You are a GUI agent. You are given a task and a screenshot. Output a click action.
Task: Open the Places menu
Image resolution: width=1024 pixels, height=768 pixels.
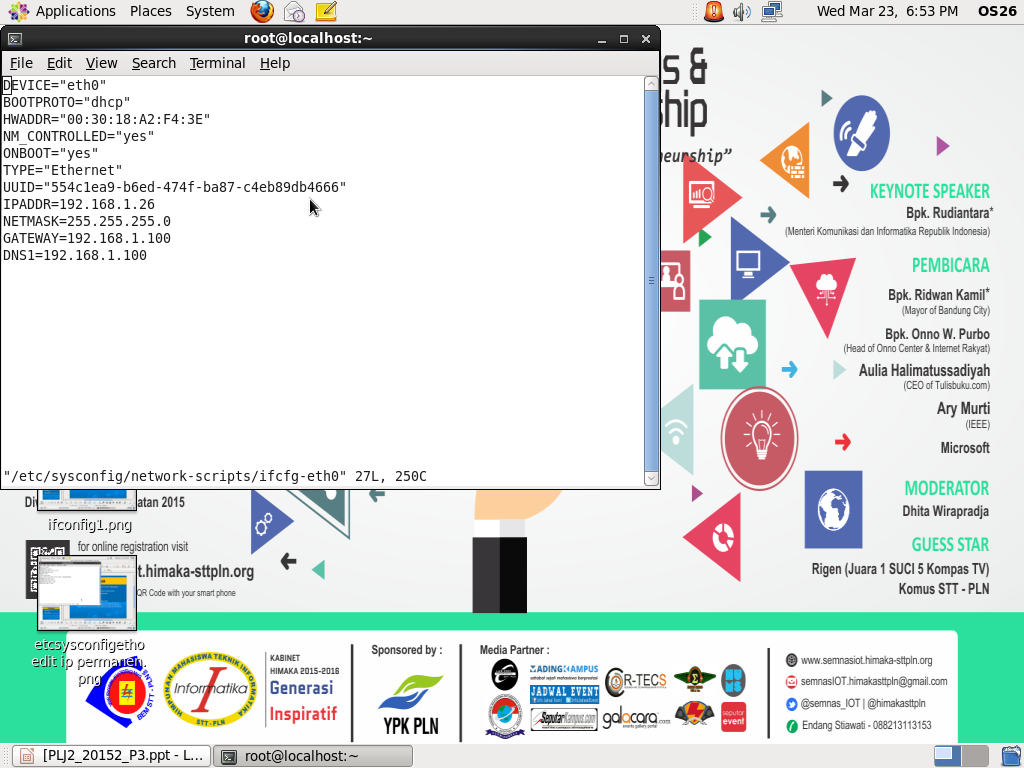tap(151, 11)
